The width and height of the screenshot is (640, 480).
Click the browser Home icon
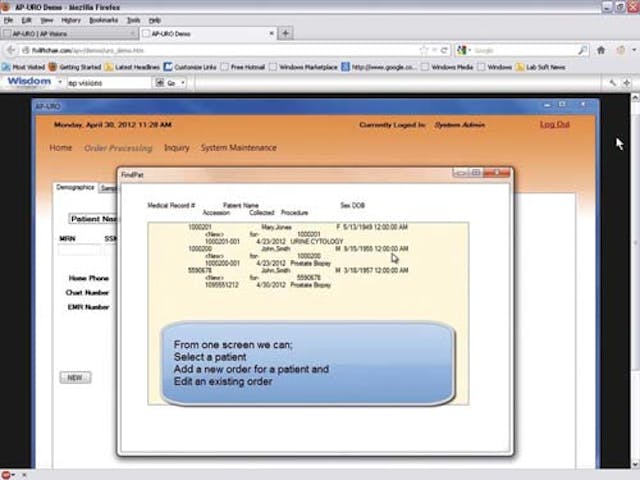click(601, 49)
